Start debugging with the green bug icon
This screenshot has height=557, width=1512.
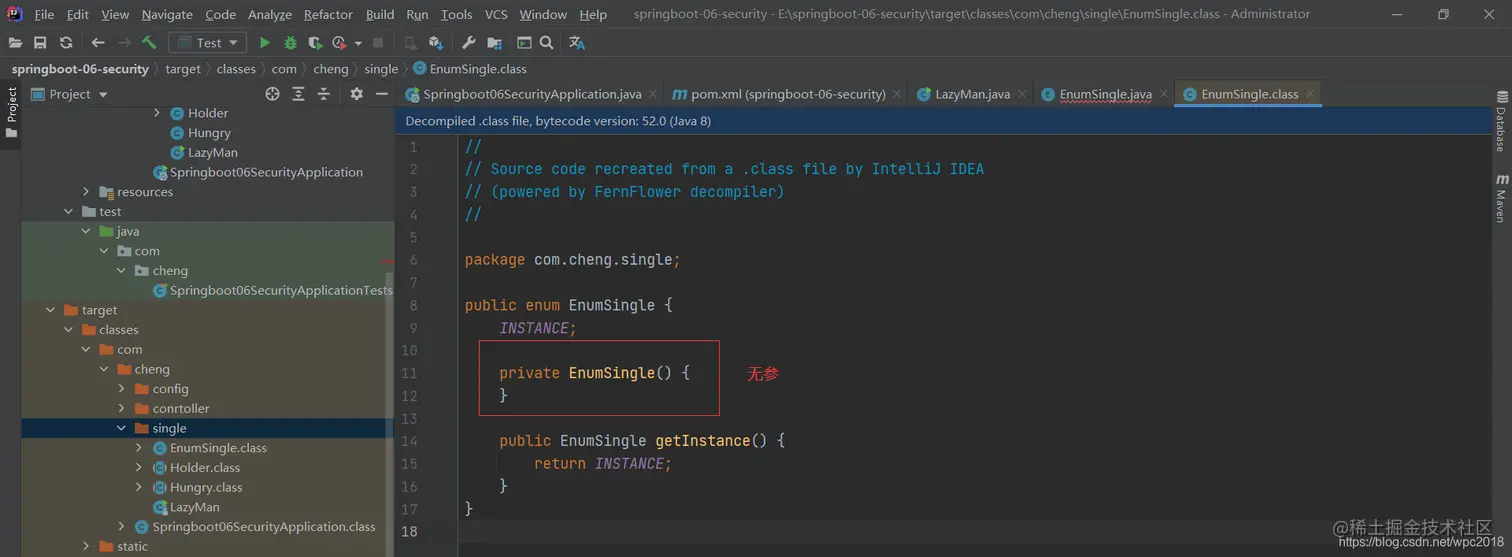[x=290, y=43]
